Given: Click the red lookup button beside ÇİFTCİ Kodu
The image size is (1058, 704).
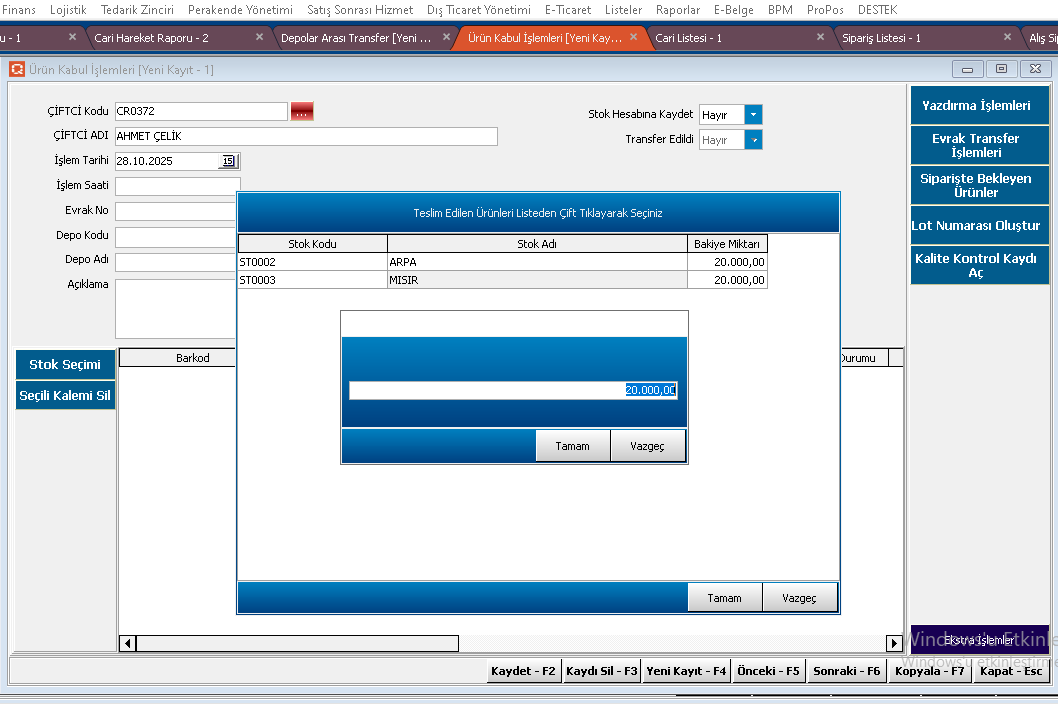Looking at the screenshot, I should coord(302,111).
